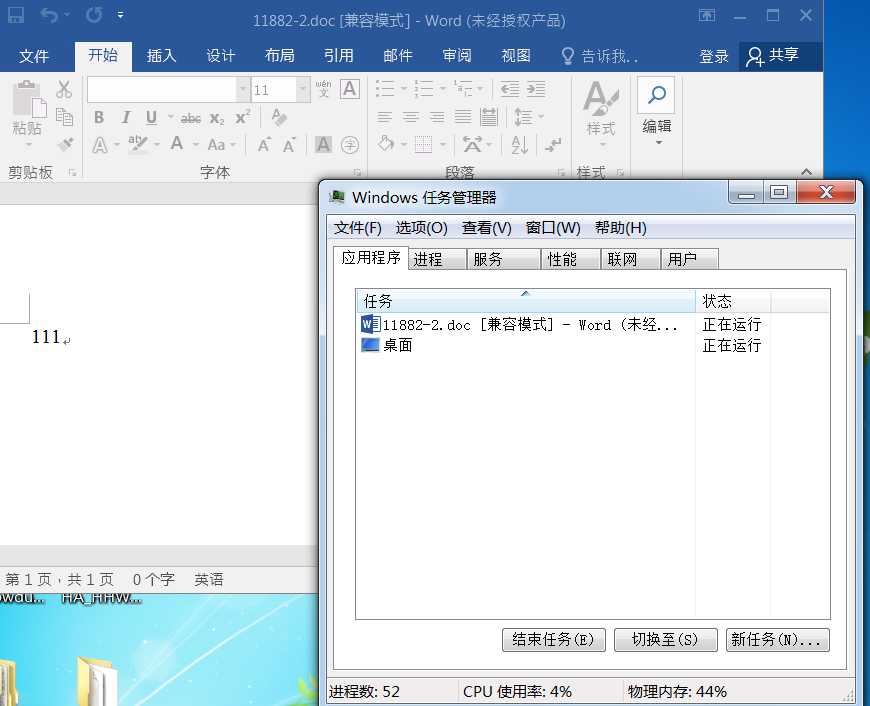The width and height of the screenshot is (870, 706).
Task: Click the Character Border icon
Action: pos(350,89)
